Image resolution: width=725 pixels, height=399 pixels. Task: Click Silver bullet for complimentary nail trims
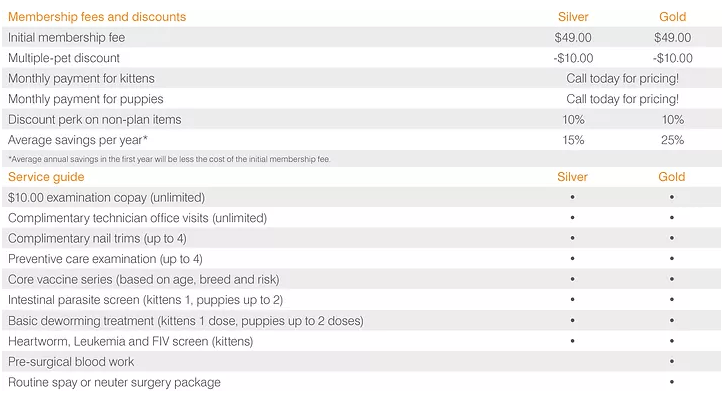[x=572, y=238]
